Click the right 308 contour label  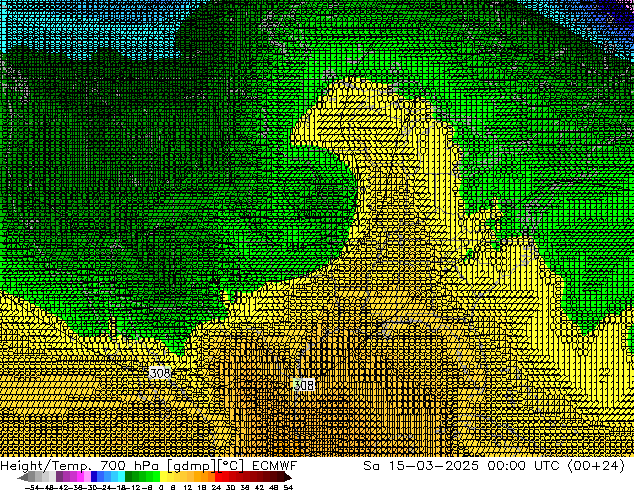tap(304, 385)
